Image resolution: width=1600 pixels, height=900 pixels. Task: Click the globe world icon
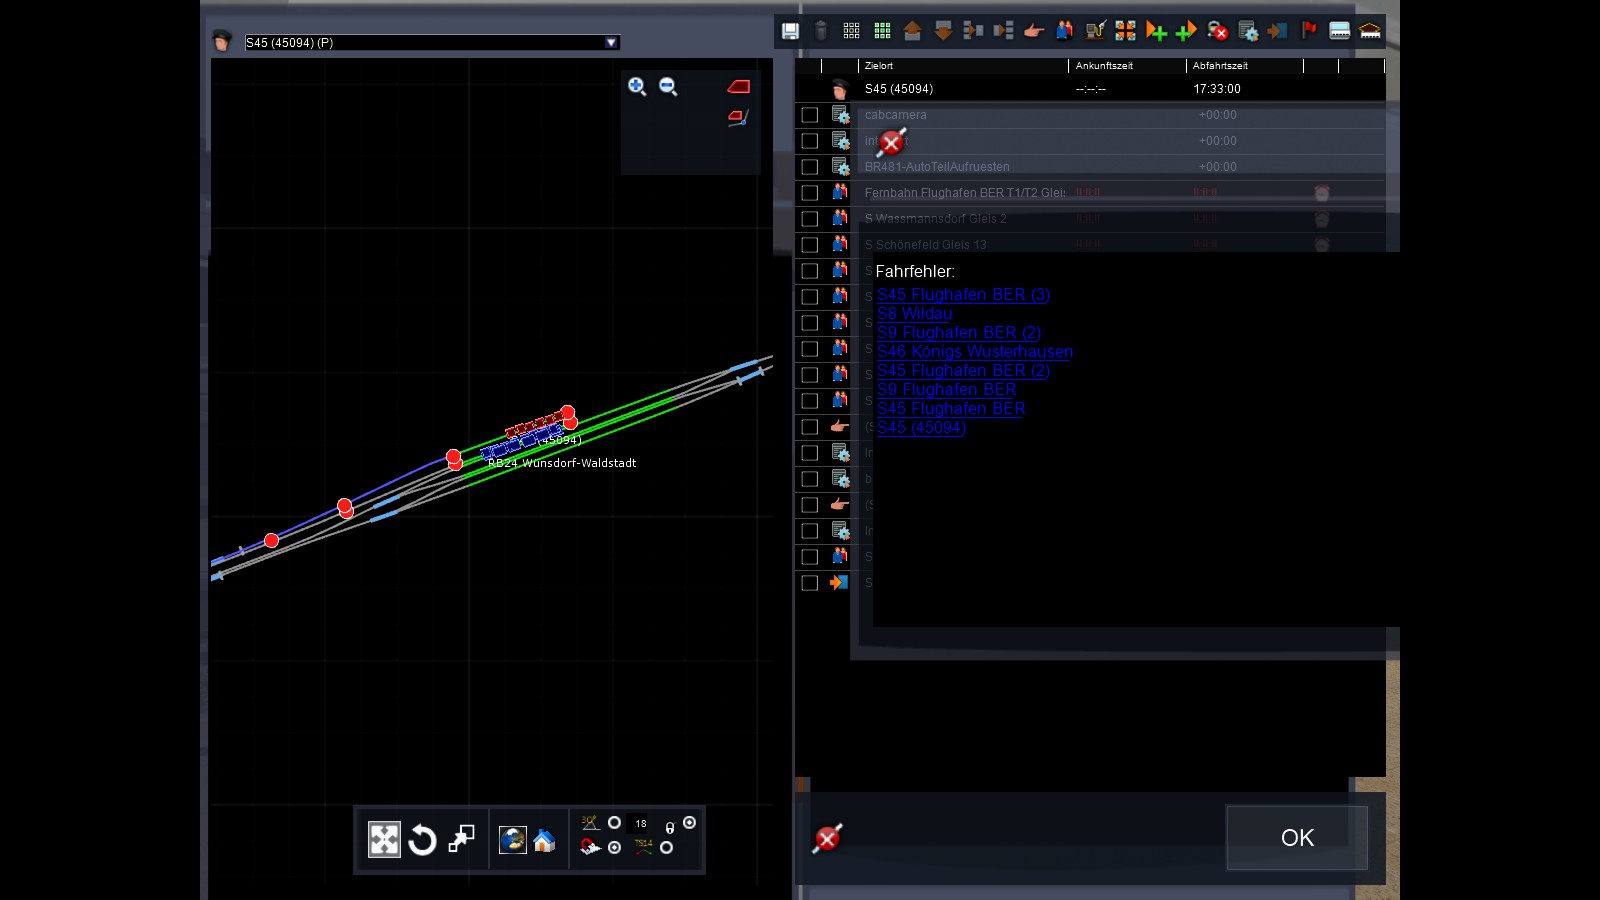513,840
